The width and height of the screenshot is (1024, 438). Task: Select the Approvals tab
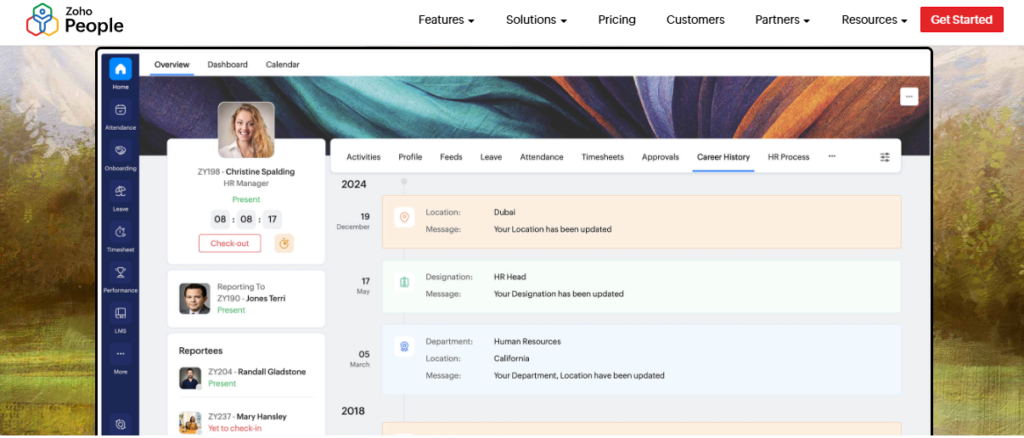tap(660, 157)
